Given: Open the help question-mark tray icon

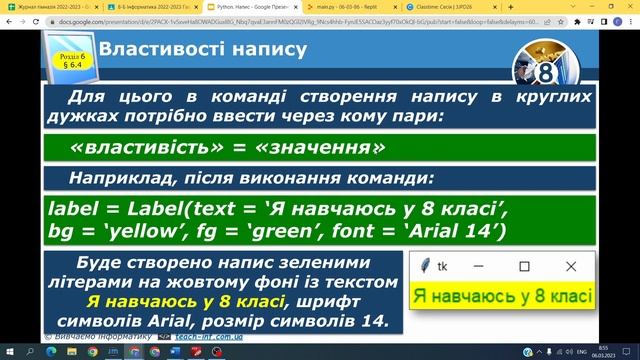Looking at the screenshot, I should click(527, 352).
